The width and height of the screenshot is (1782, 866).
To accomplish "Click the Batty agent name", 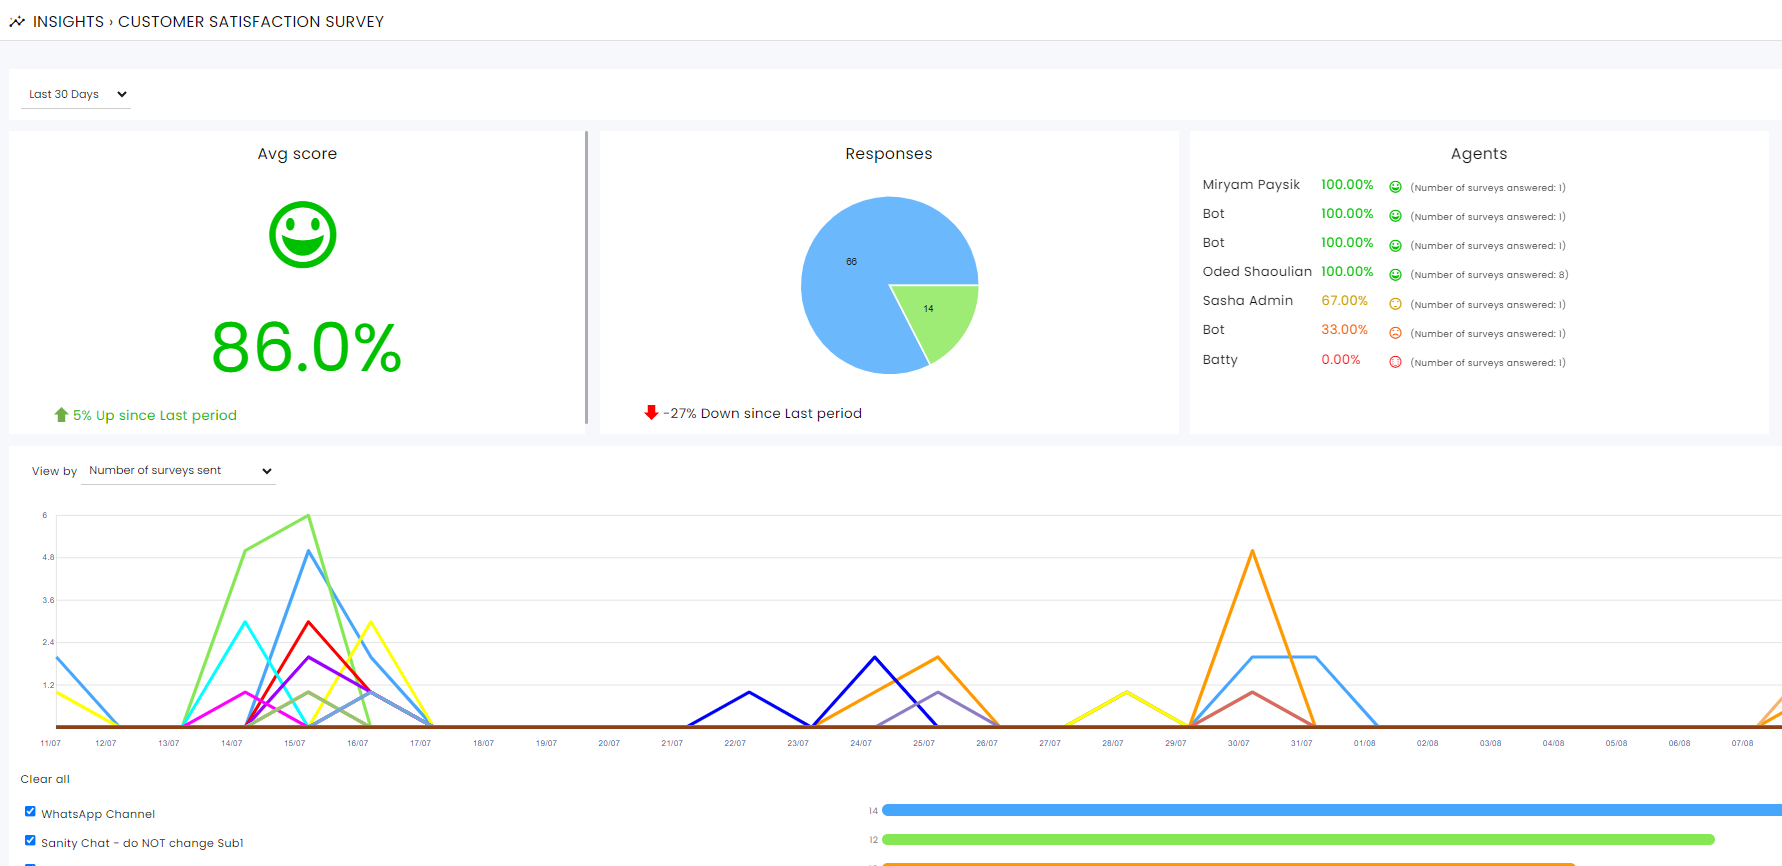I will [x=1220, y=360].
